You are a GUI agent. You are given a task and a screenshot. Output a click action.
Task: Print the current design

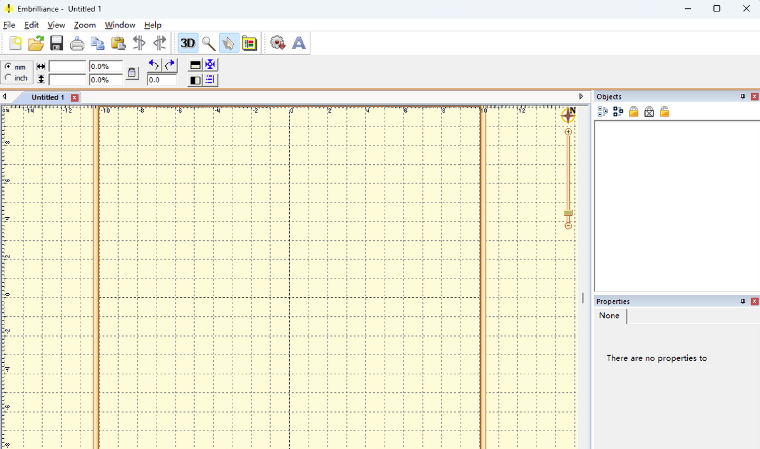pyautogui.click(x=77, y=44)
